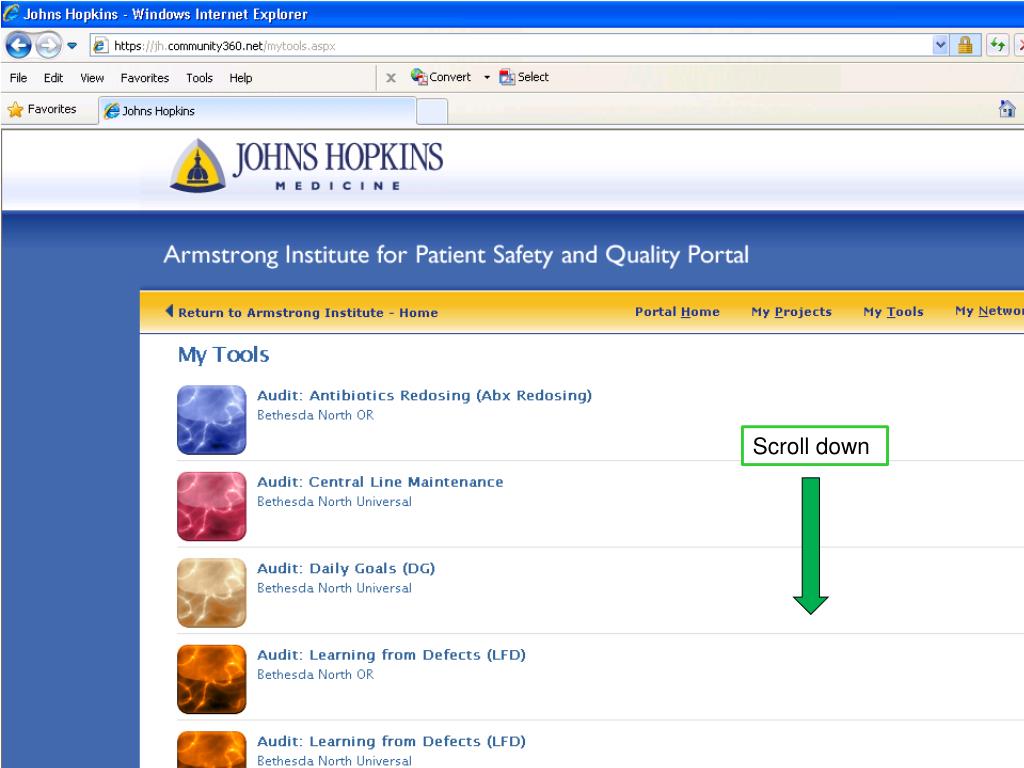Click the Select toolbar button
This screenshot has width=1024, height=768.
(524, 76)
